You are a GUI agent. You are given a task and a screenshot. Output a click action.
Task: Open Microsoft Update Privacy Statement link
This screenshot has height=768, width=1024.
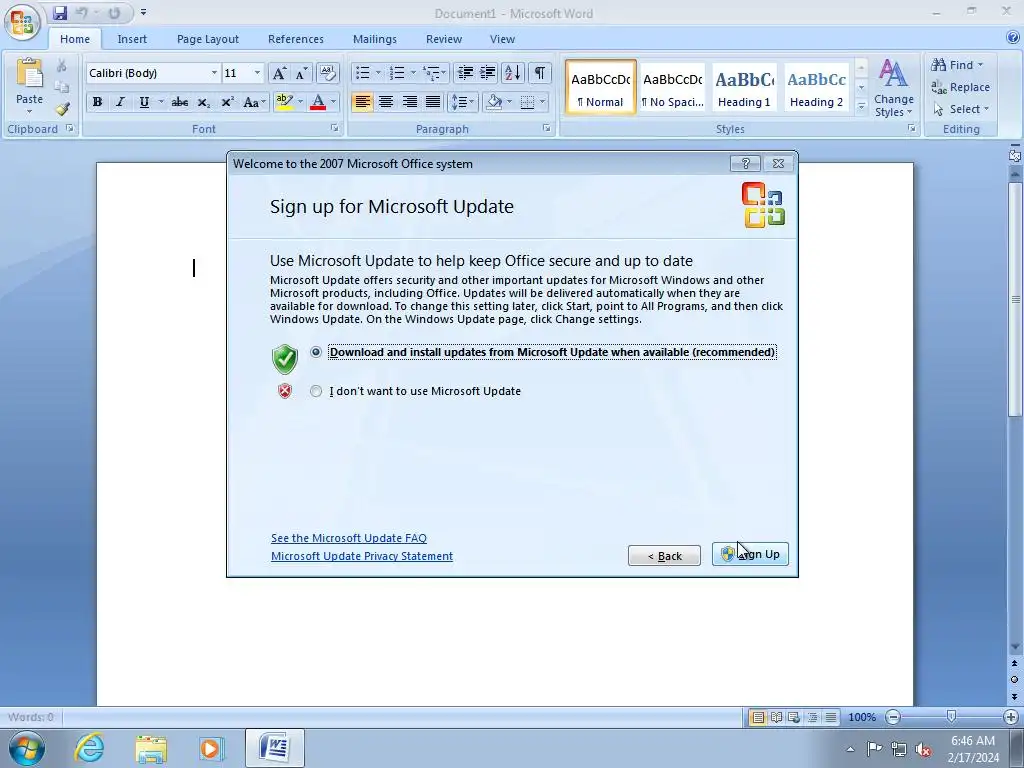click(362, 556)
